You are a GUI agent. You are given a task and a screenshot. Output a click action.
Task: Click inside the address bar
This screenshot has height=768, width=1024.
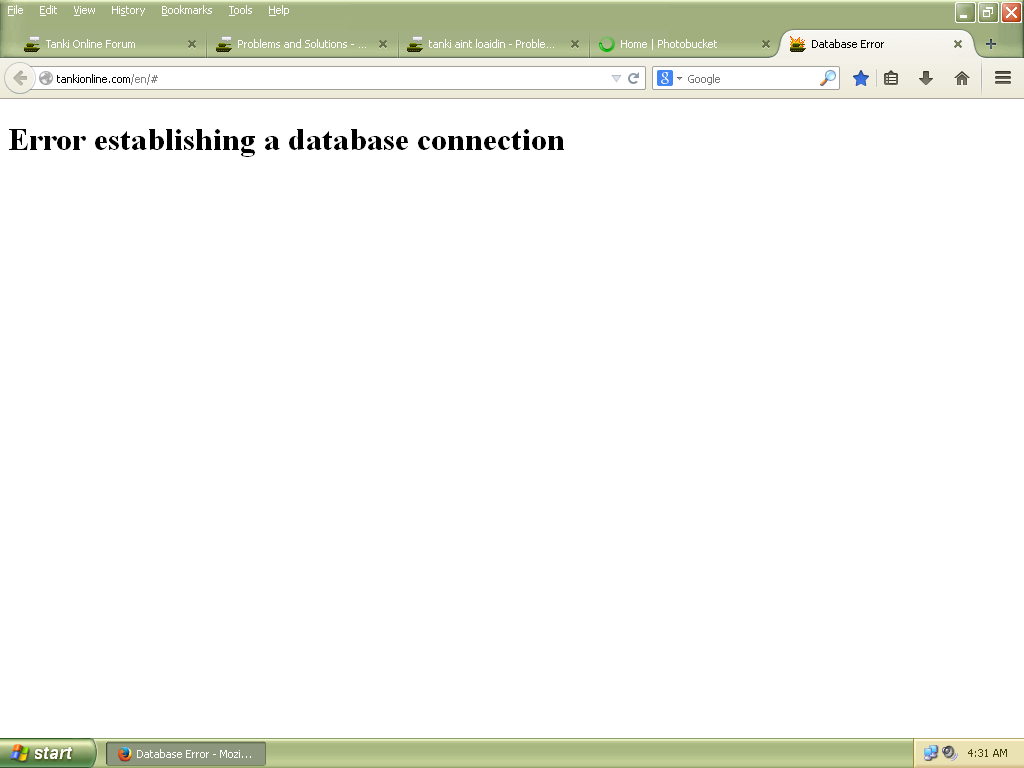(x=300, y=78)
